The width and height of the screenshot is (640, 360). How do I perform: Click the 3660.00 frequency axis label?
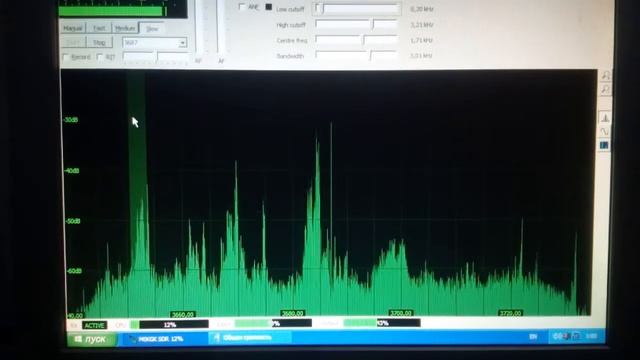tap(182, 314)
